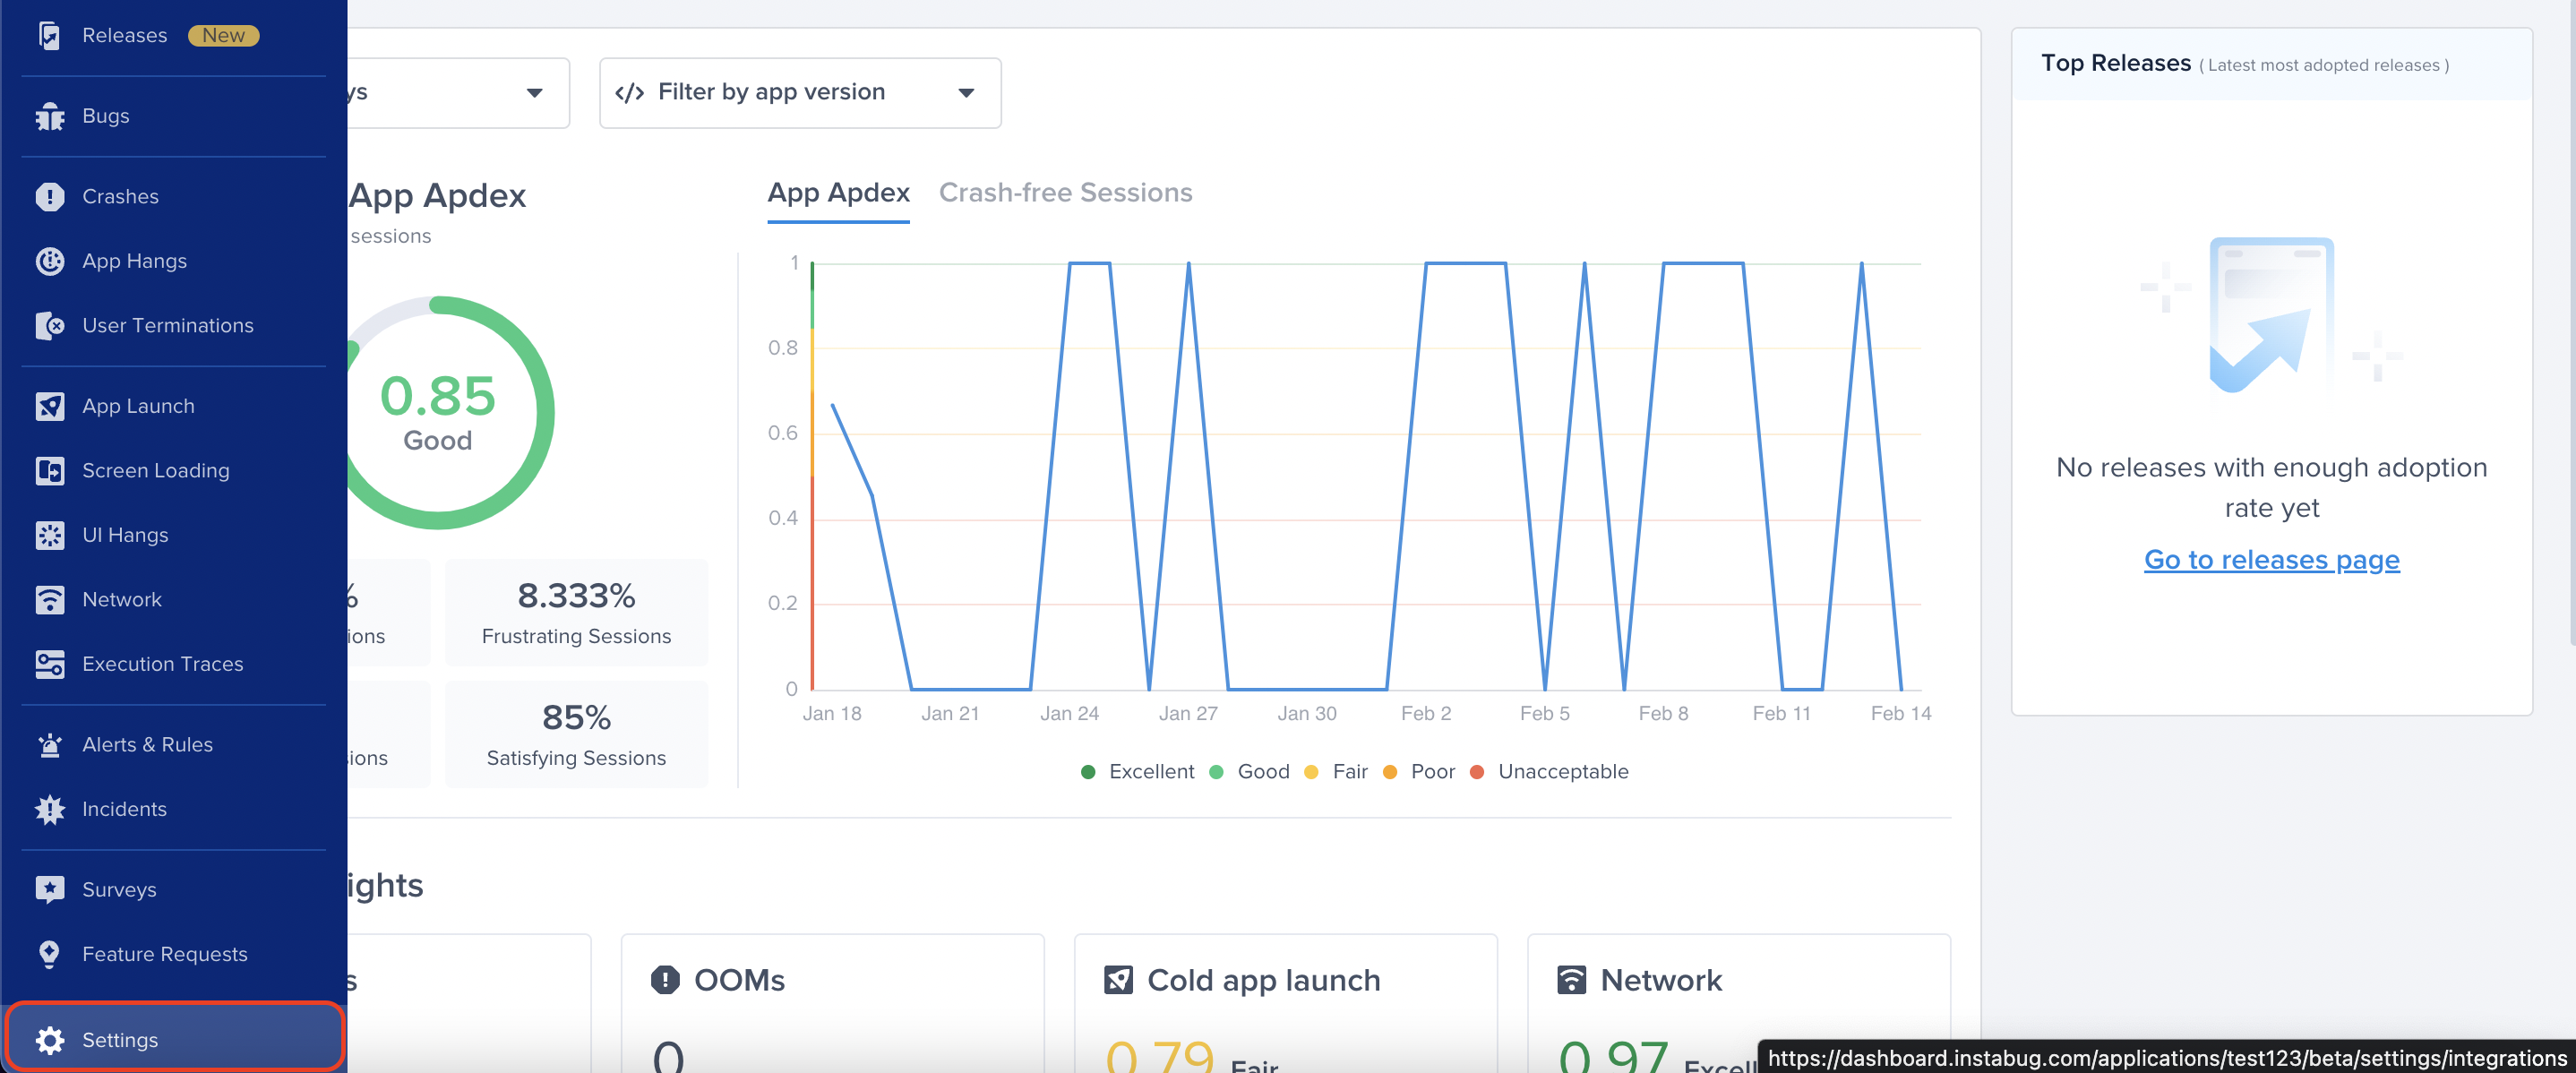Viewport: 2576px width, 1073px height.
Task: Toggle the Good legend series
Action: point(1250,772)
